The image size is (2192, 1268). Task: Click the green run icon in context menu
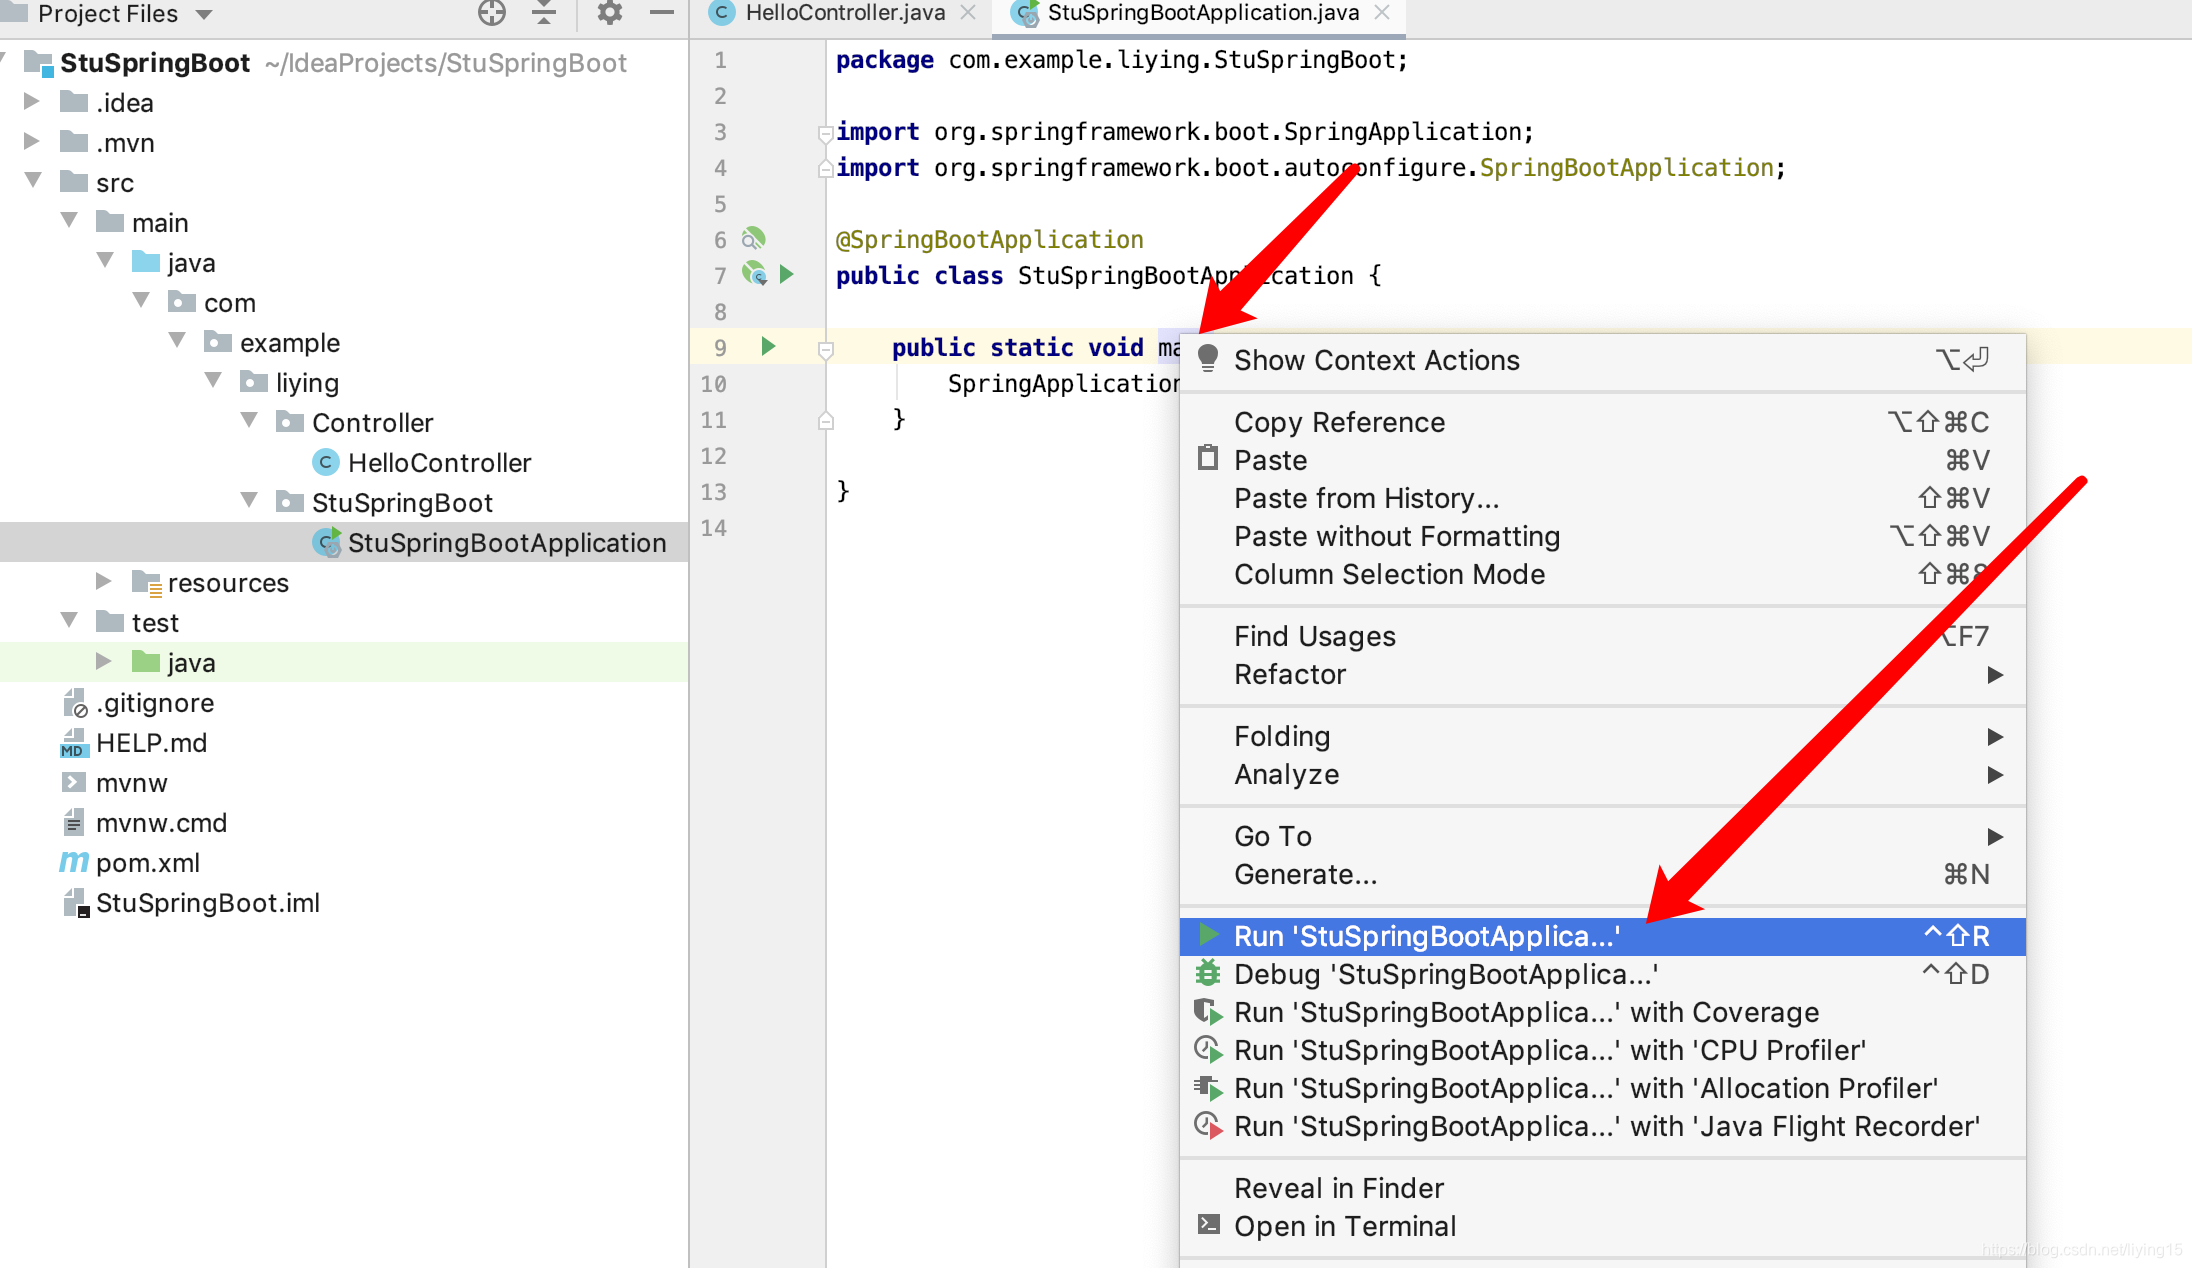tap(1208, 935)
